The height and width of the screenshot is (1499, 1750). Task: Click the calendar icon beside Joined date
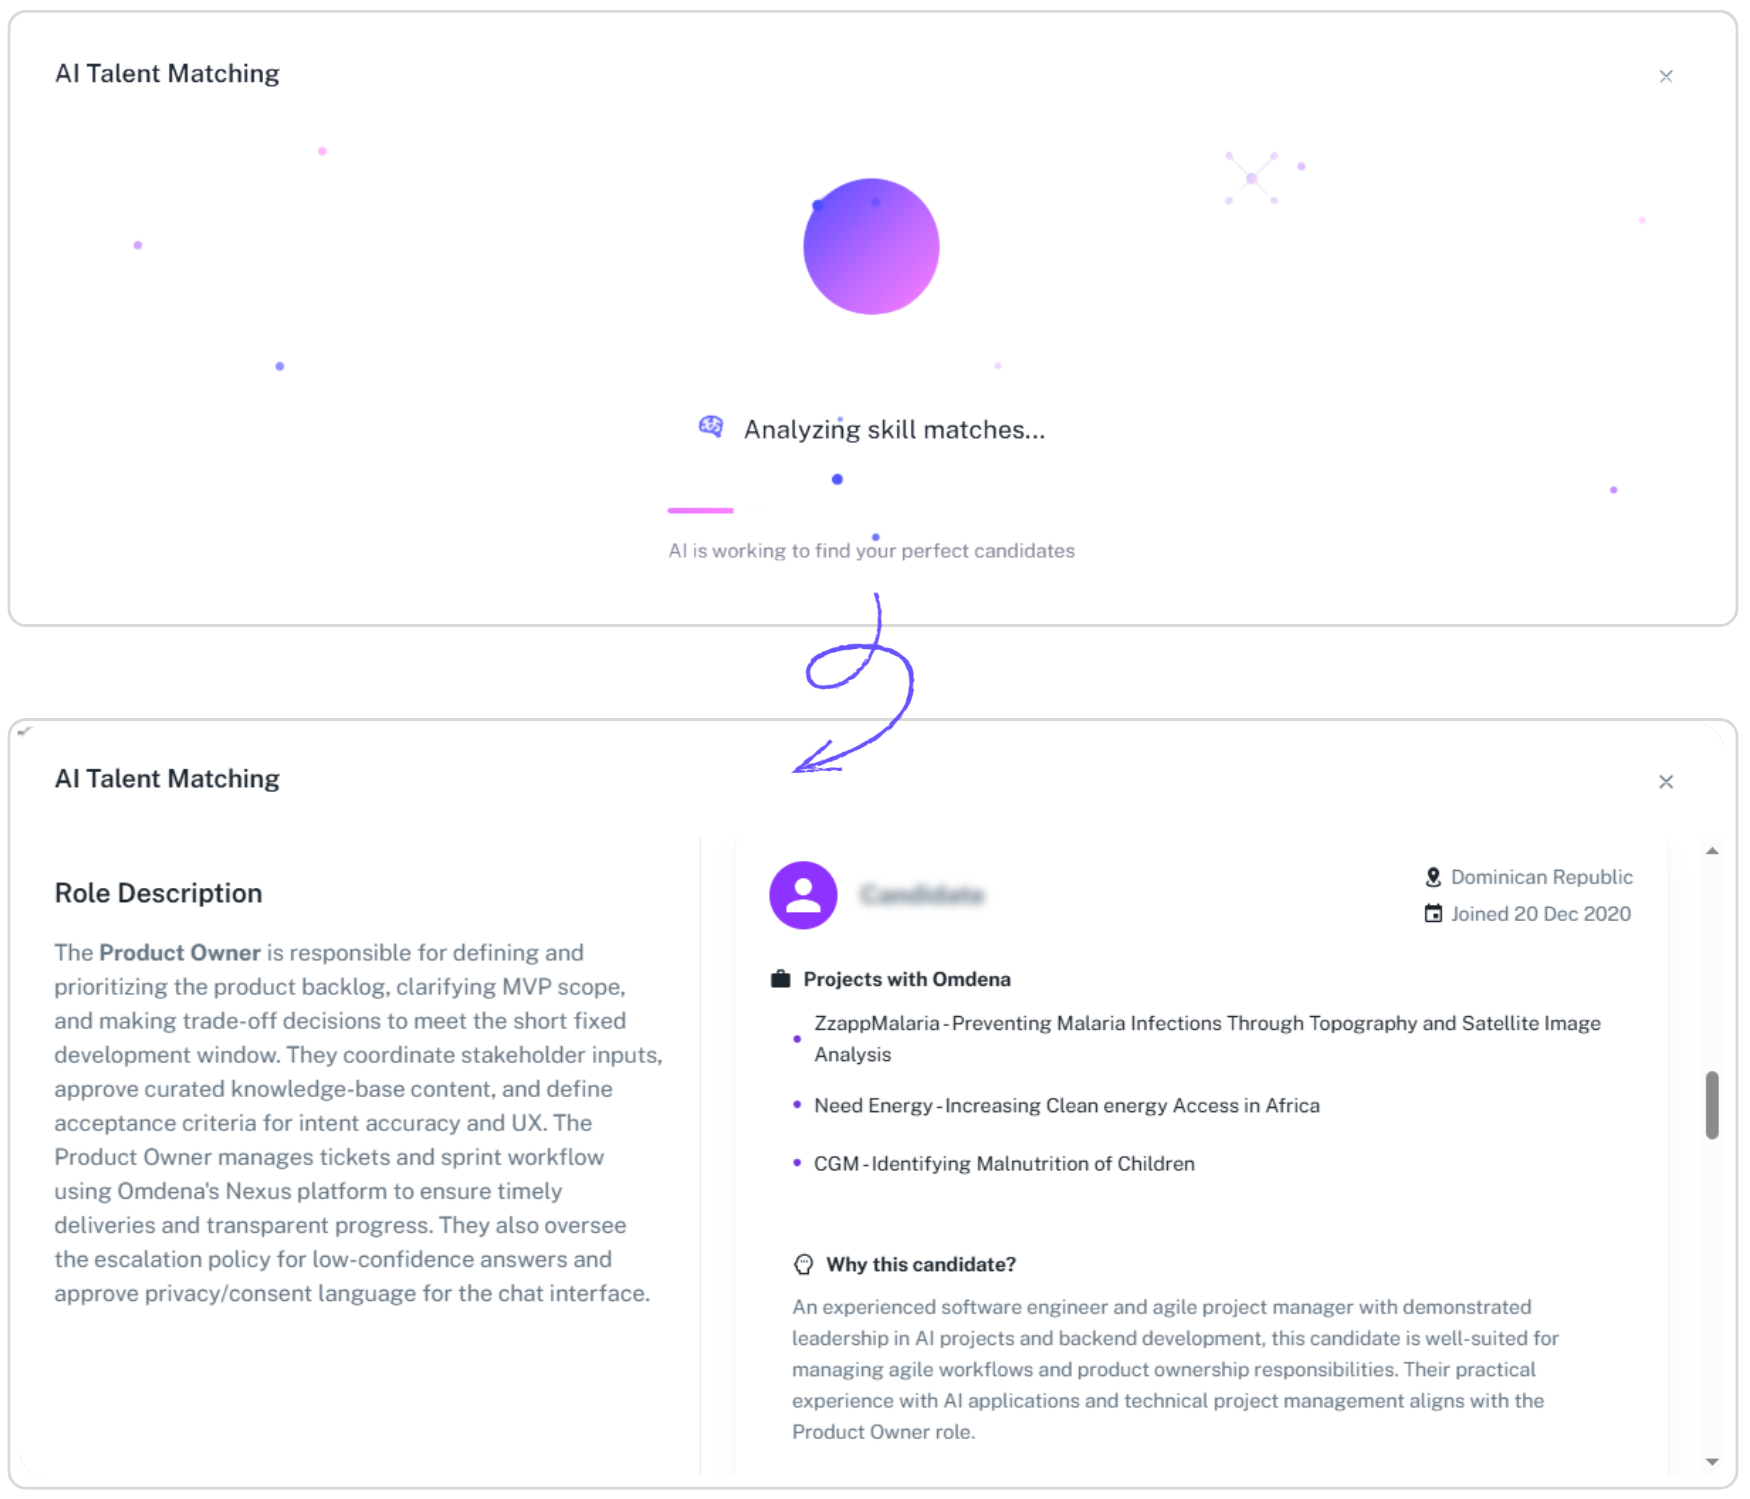(x=1432, y=913)
